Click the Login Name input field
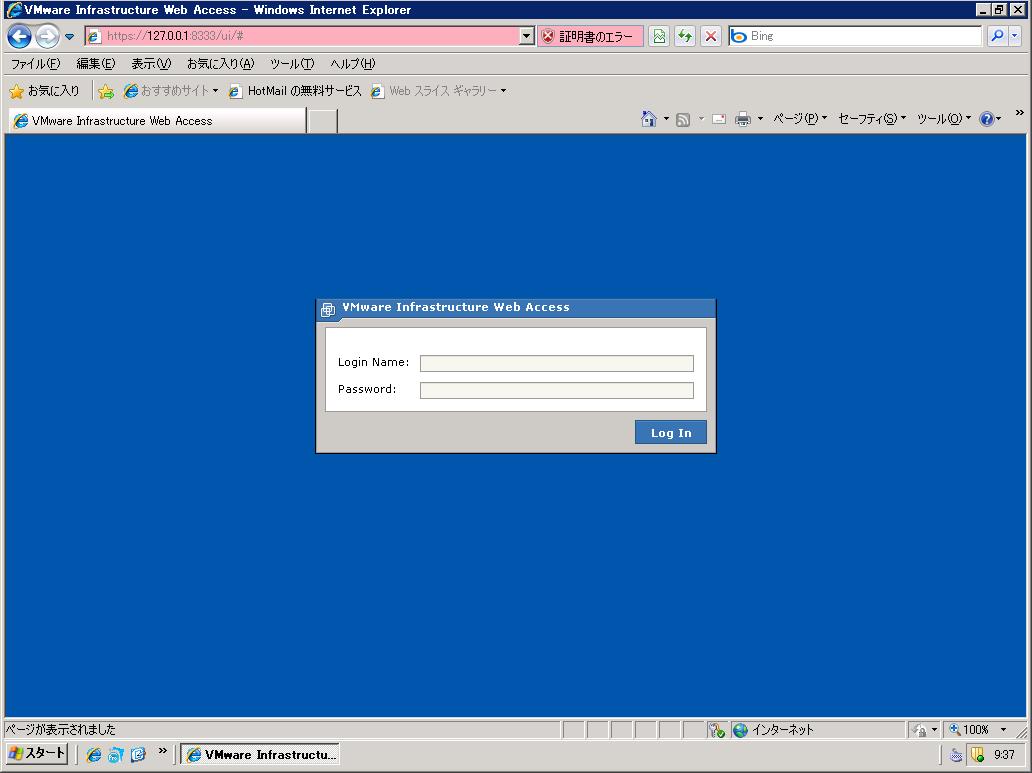 557,363
